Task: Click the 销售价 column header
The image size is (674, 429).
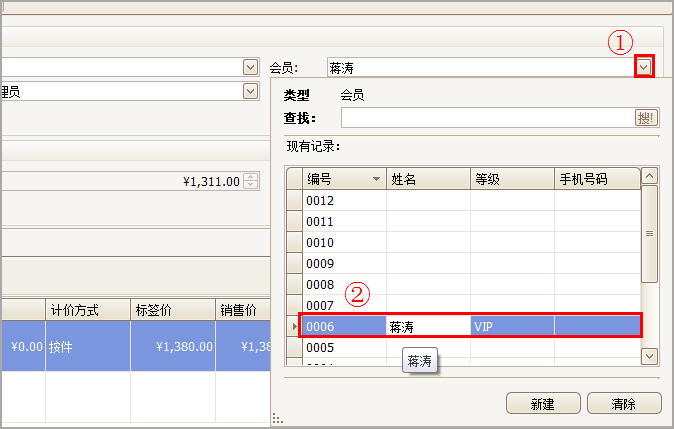Action: click(243, 310)
